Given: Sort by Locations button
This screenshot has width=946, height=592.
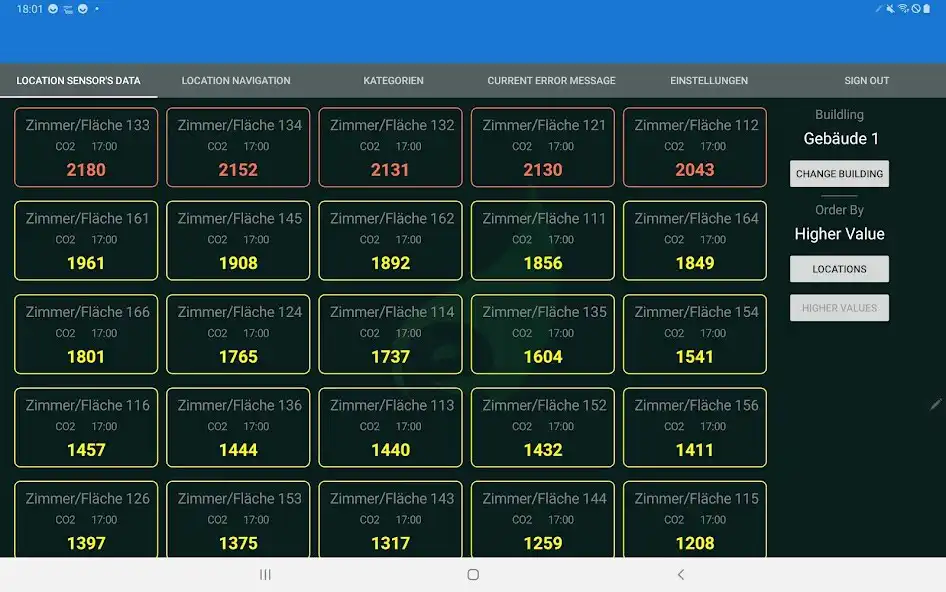Looking at the screenshot, I should click(x=839, y=269).
